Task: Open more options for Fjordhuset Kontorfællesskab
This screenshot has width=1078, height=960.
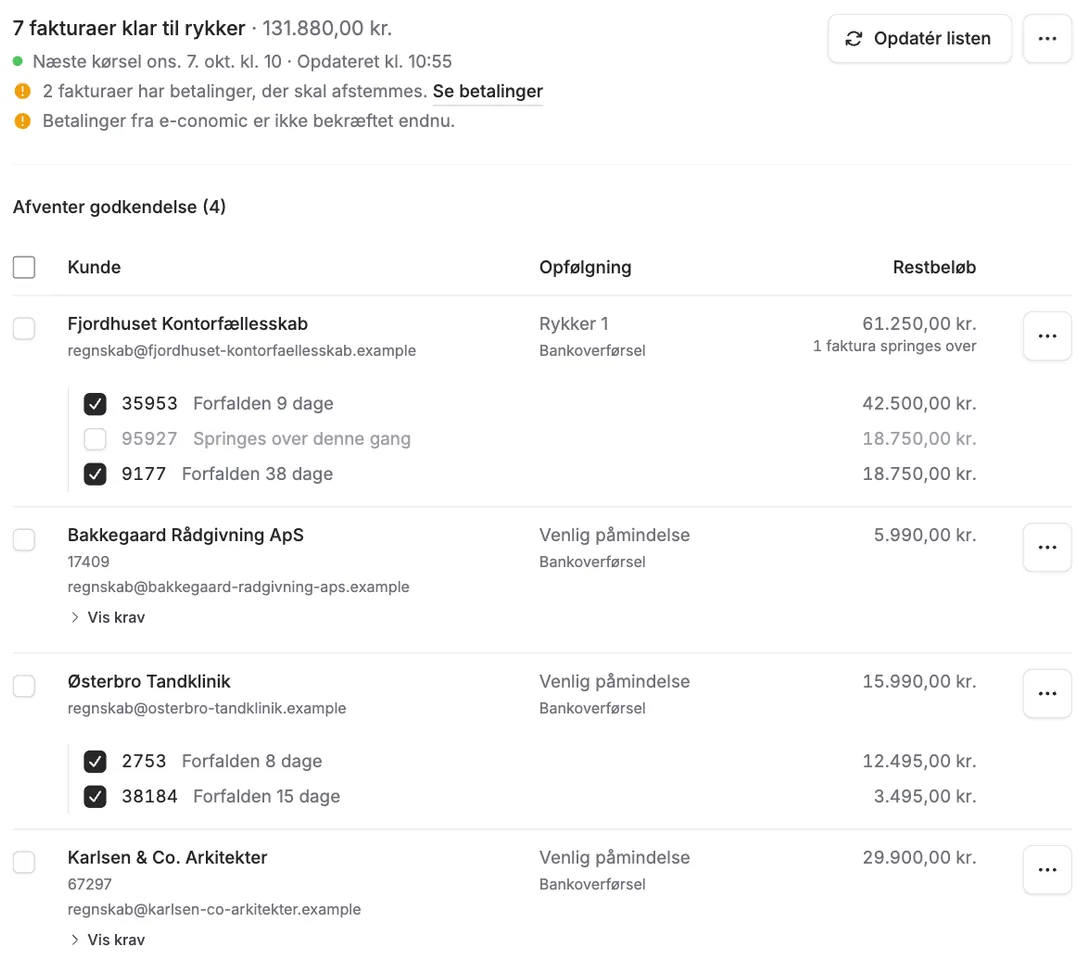Action: (1047, 336)
